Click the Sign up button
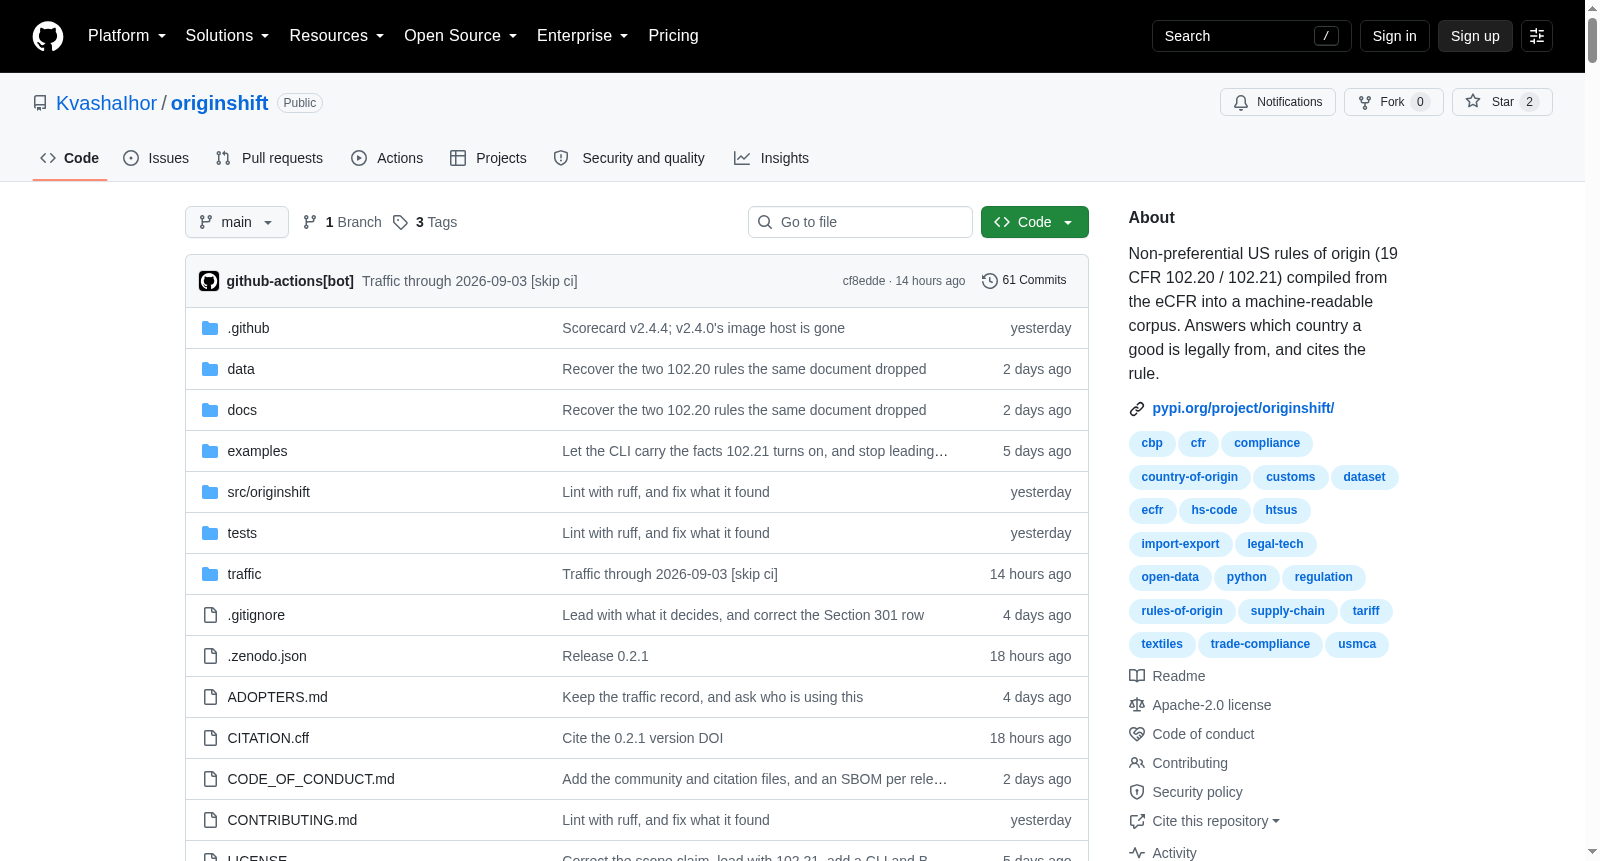The height and width of the screenshot is (861, 1600). [x=1475, y=36]
